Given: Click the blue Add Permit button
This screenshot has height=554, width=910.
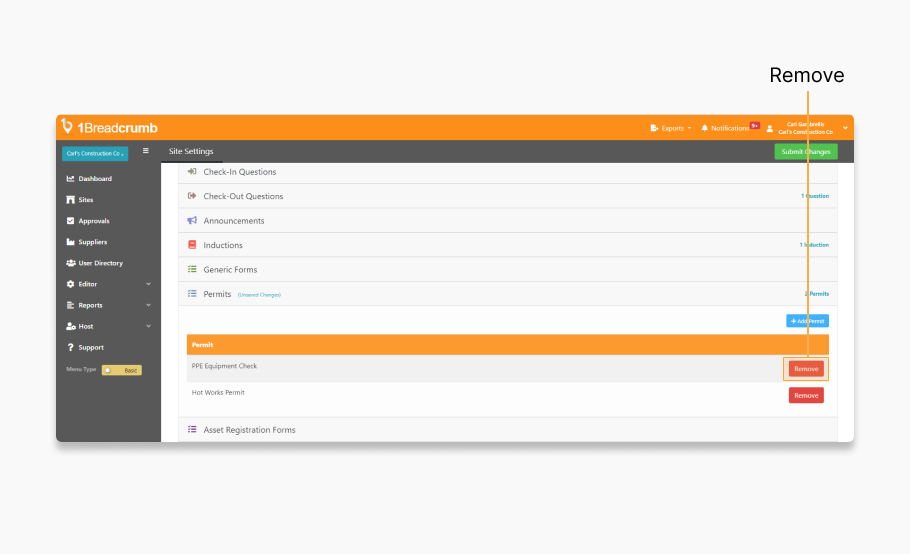Looking at the screenshot, I should tap(807, 321).
